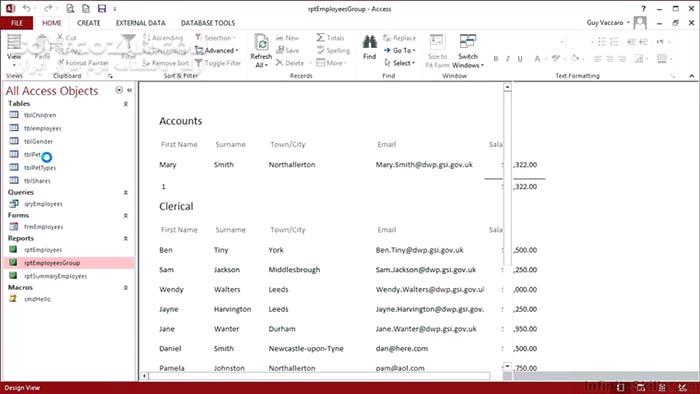Click the Cut scissors button

point(67,37)
